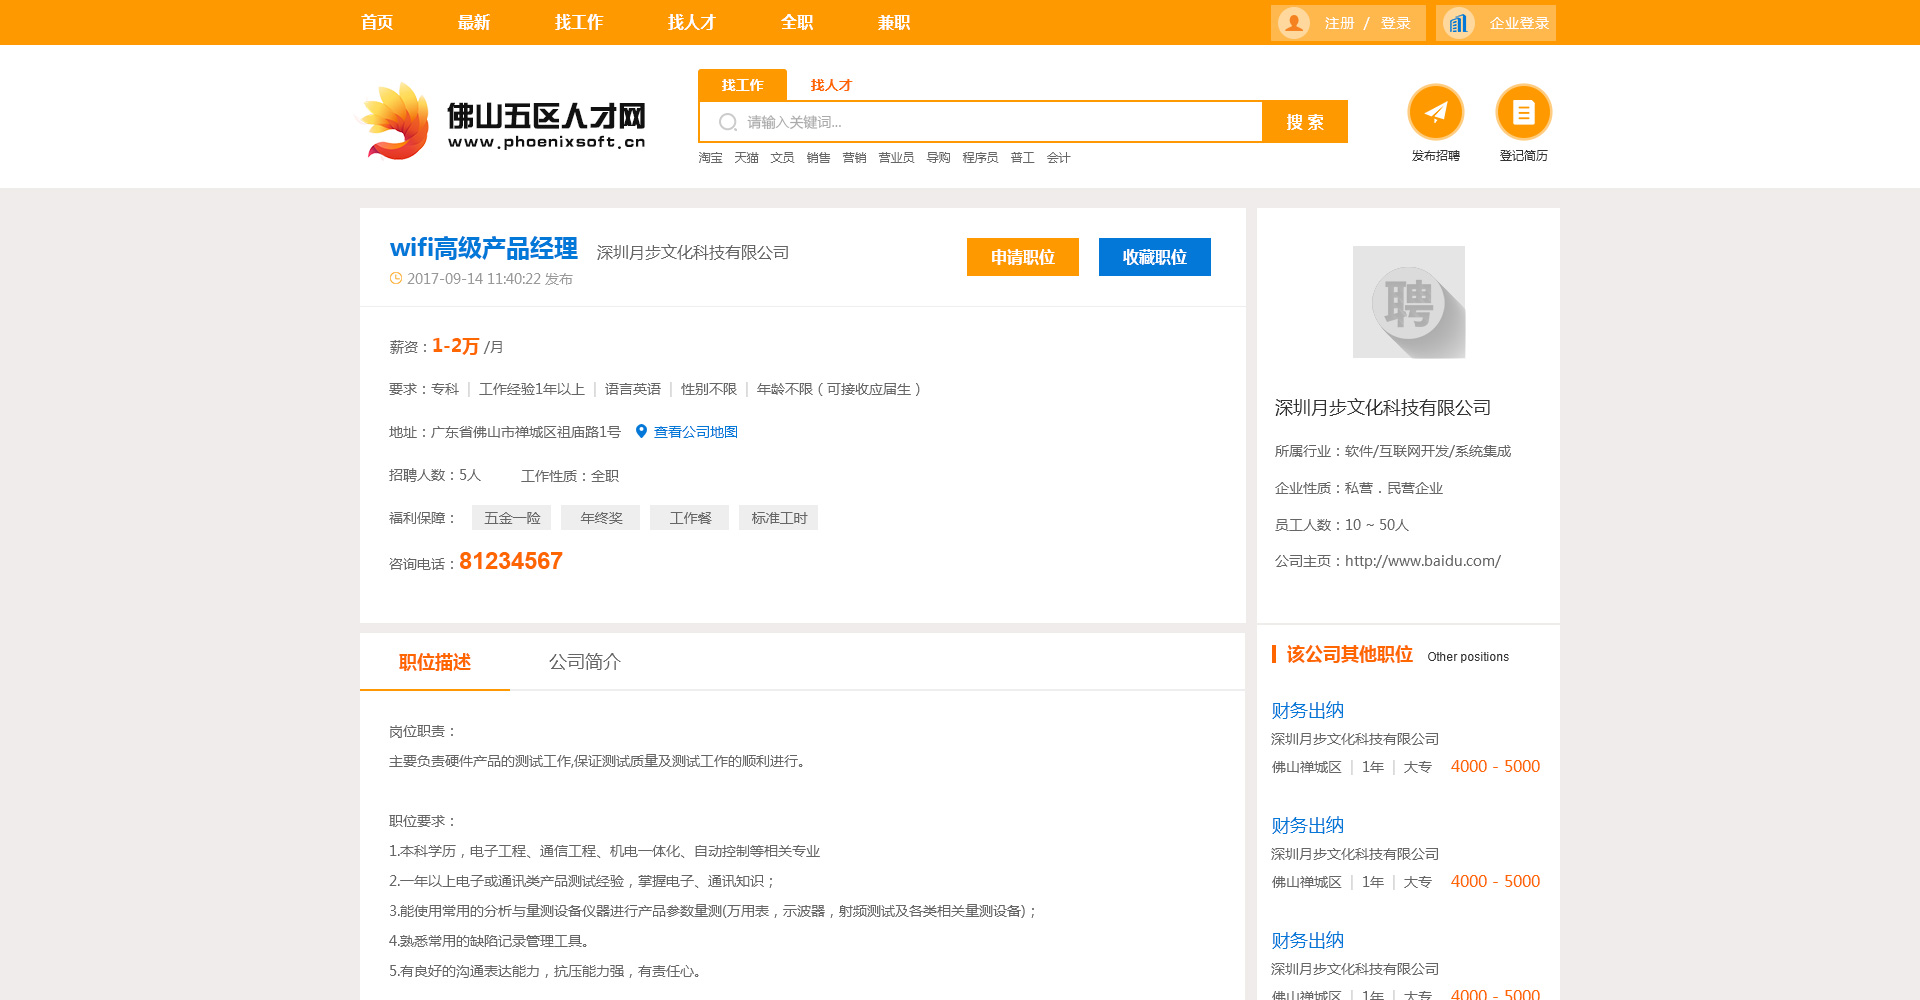Open 找工作 in the top navigation
The width and height of the screenshot is (1920, 1000).
tap(578, 22)
